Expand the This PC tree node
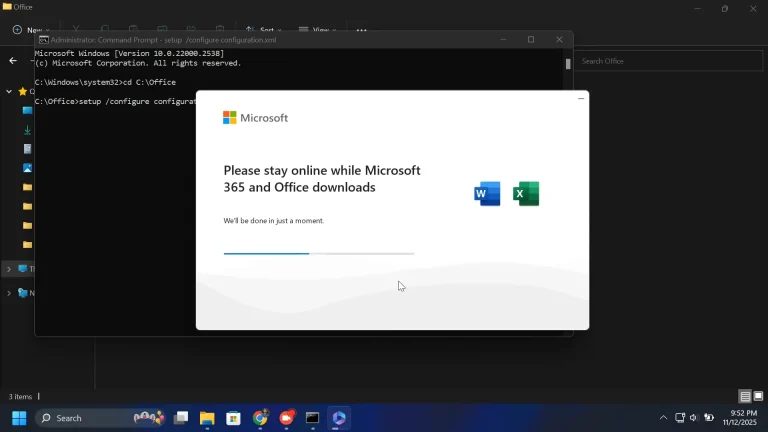Screen dimensions: 768x432 [9, 269]
